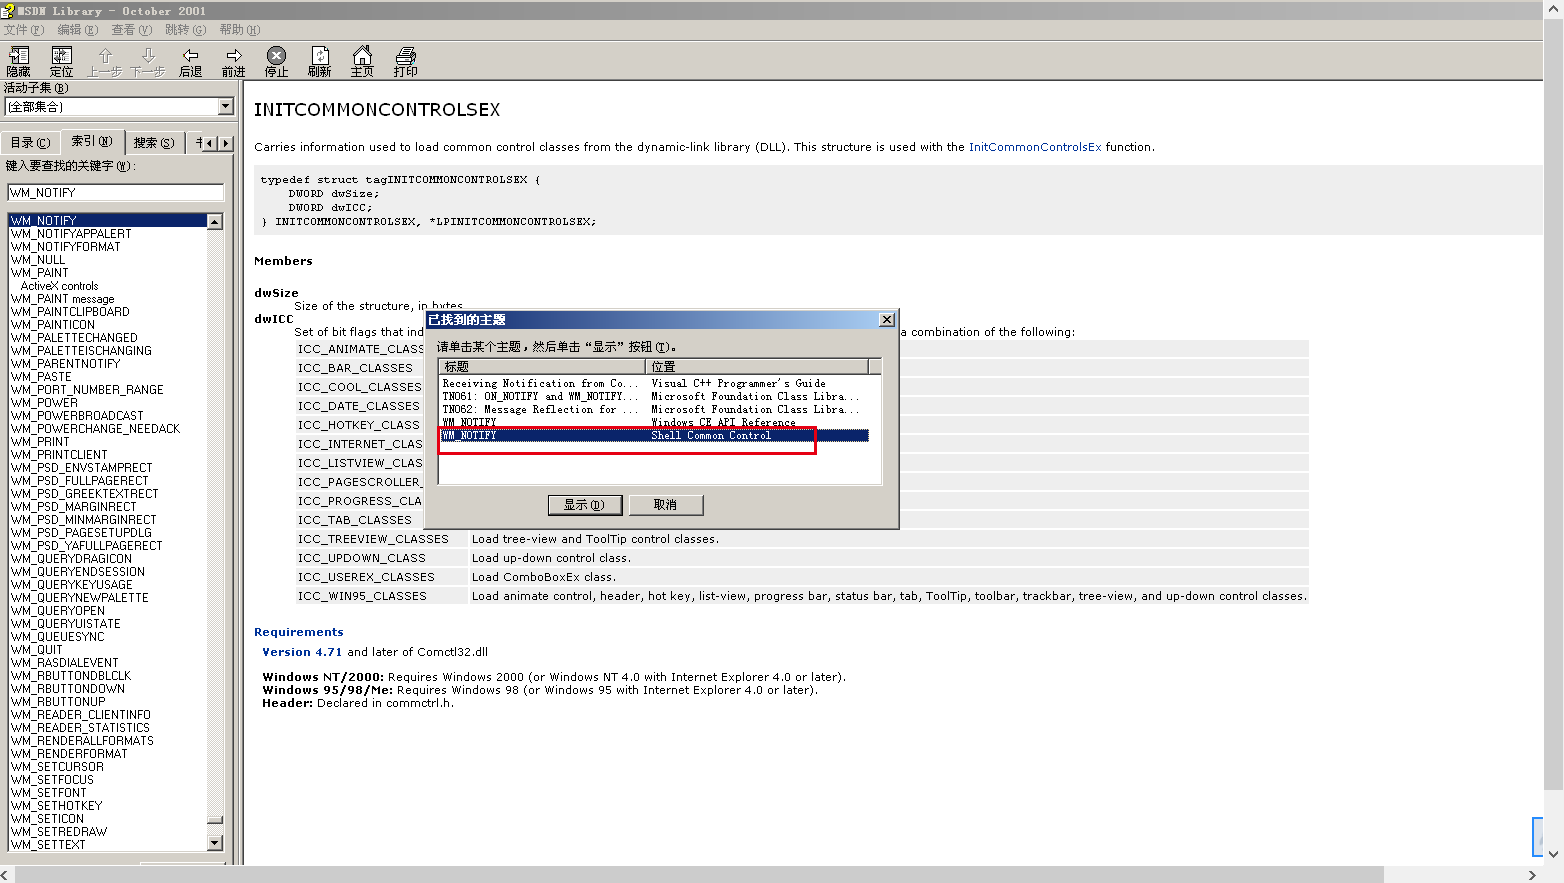Select WM_SETTEXT in the index list
The height and width of the screenshot is (883, 1564).
[48, 845]
